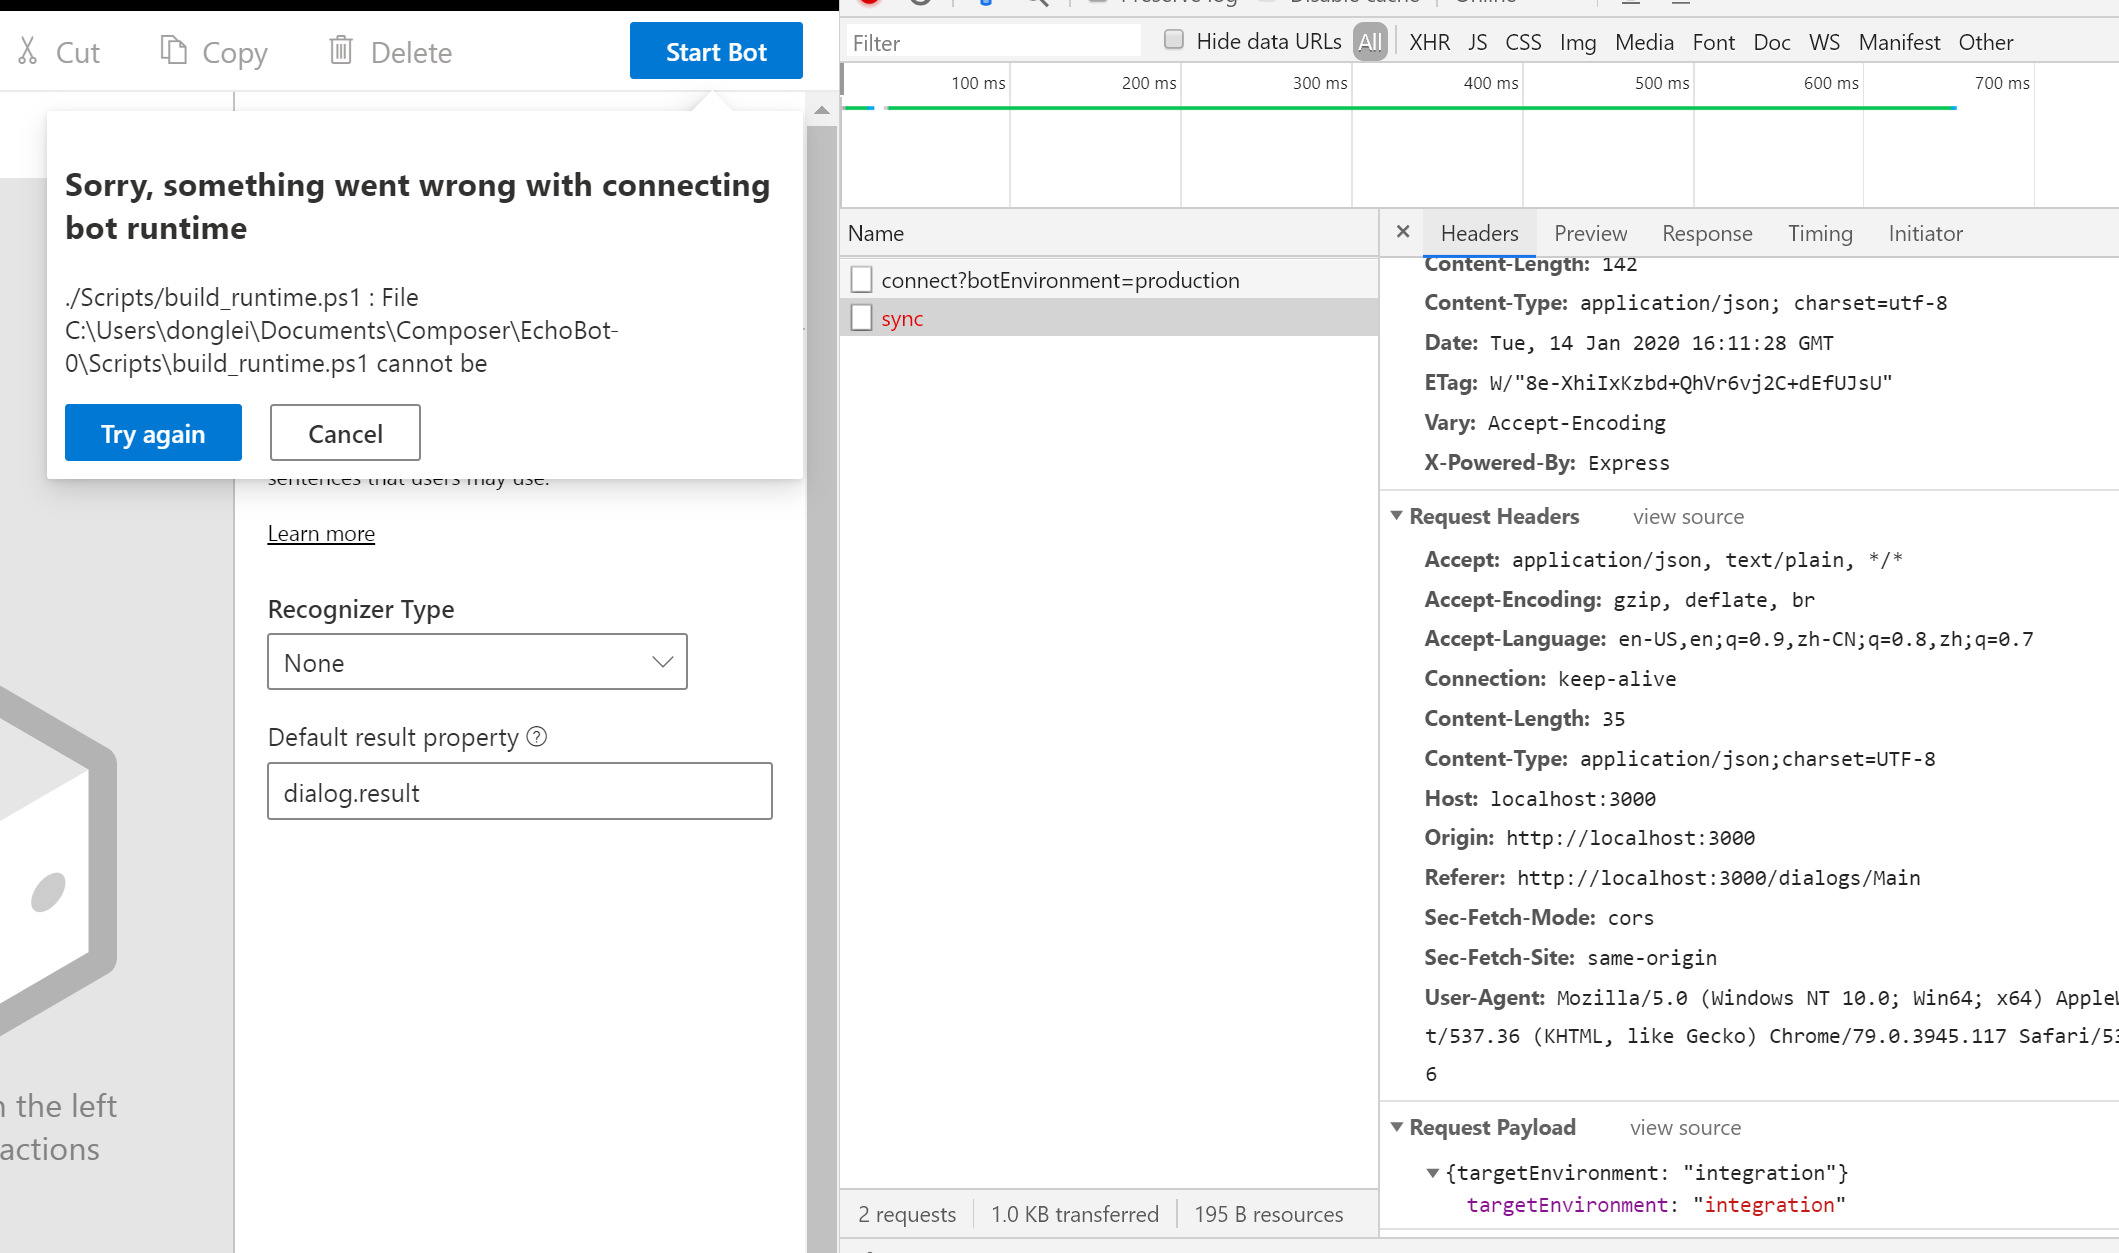Click the Start Bot button

pyautogui.click(x=716, y=51)
